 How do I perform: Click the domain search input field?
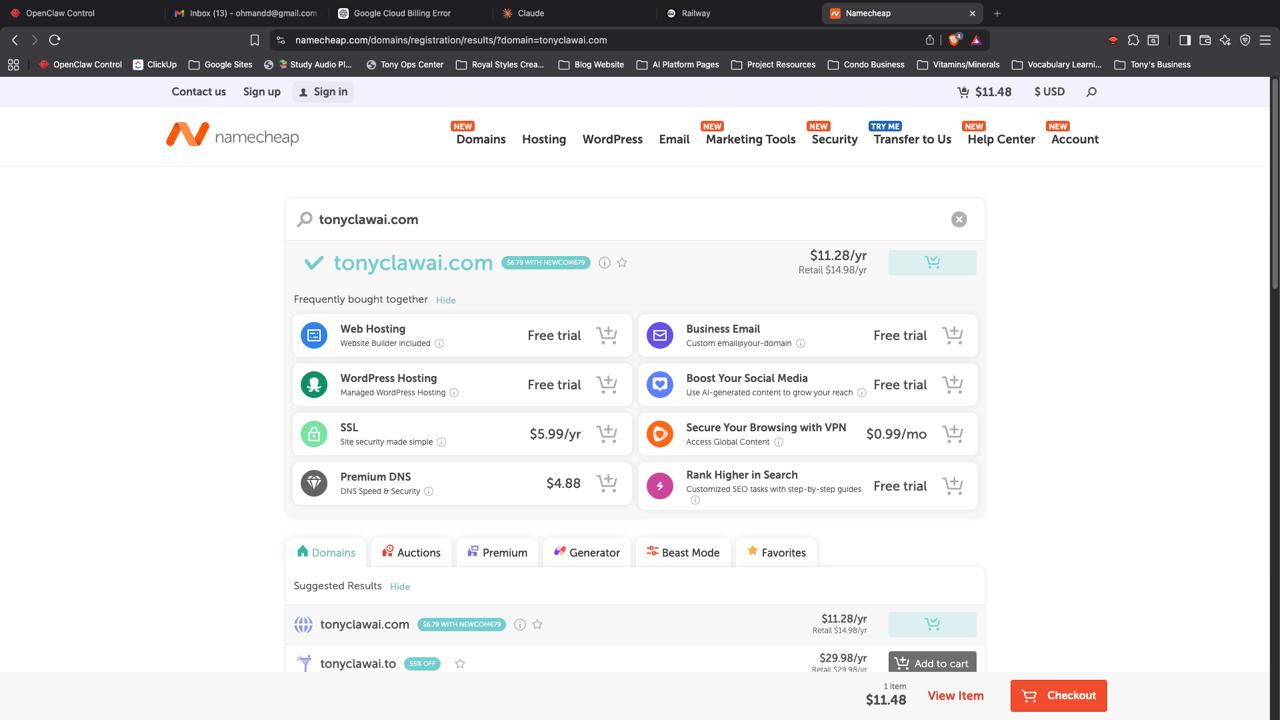coord(620,219)
